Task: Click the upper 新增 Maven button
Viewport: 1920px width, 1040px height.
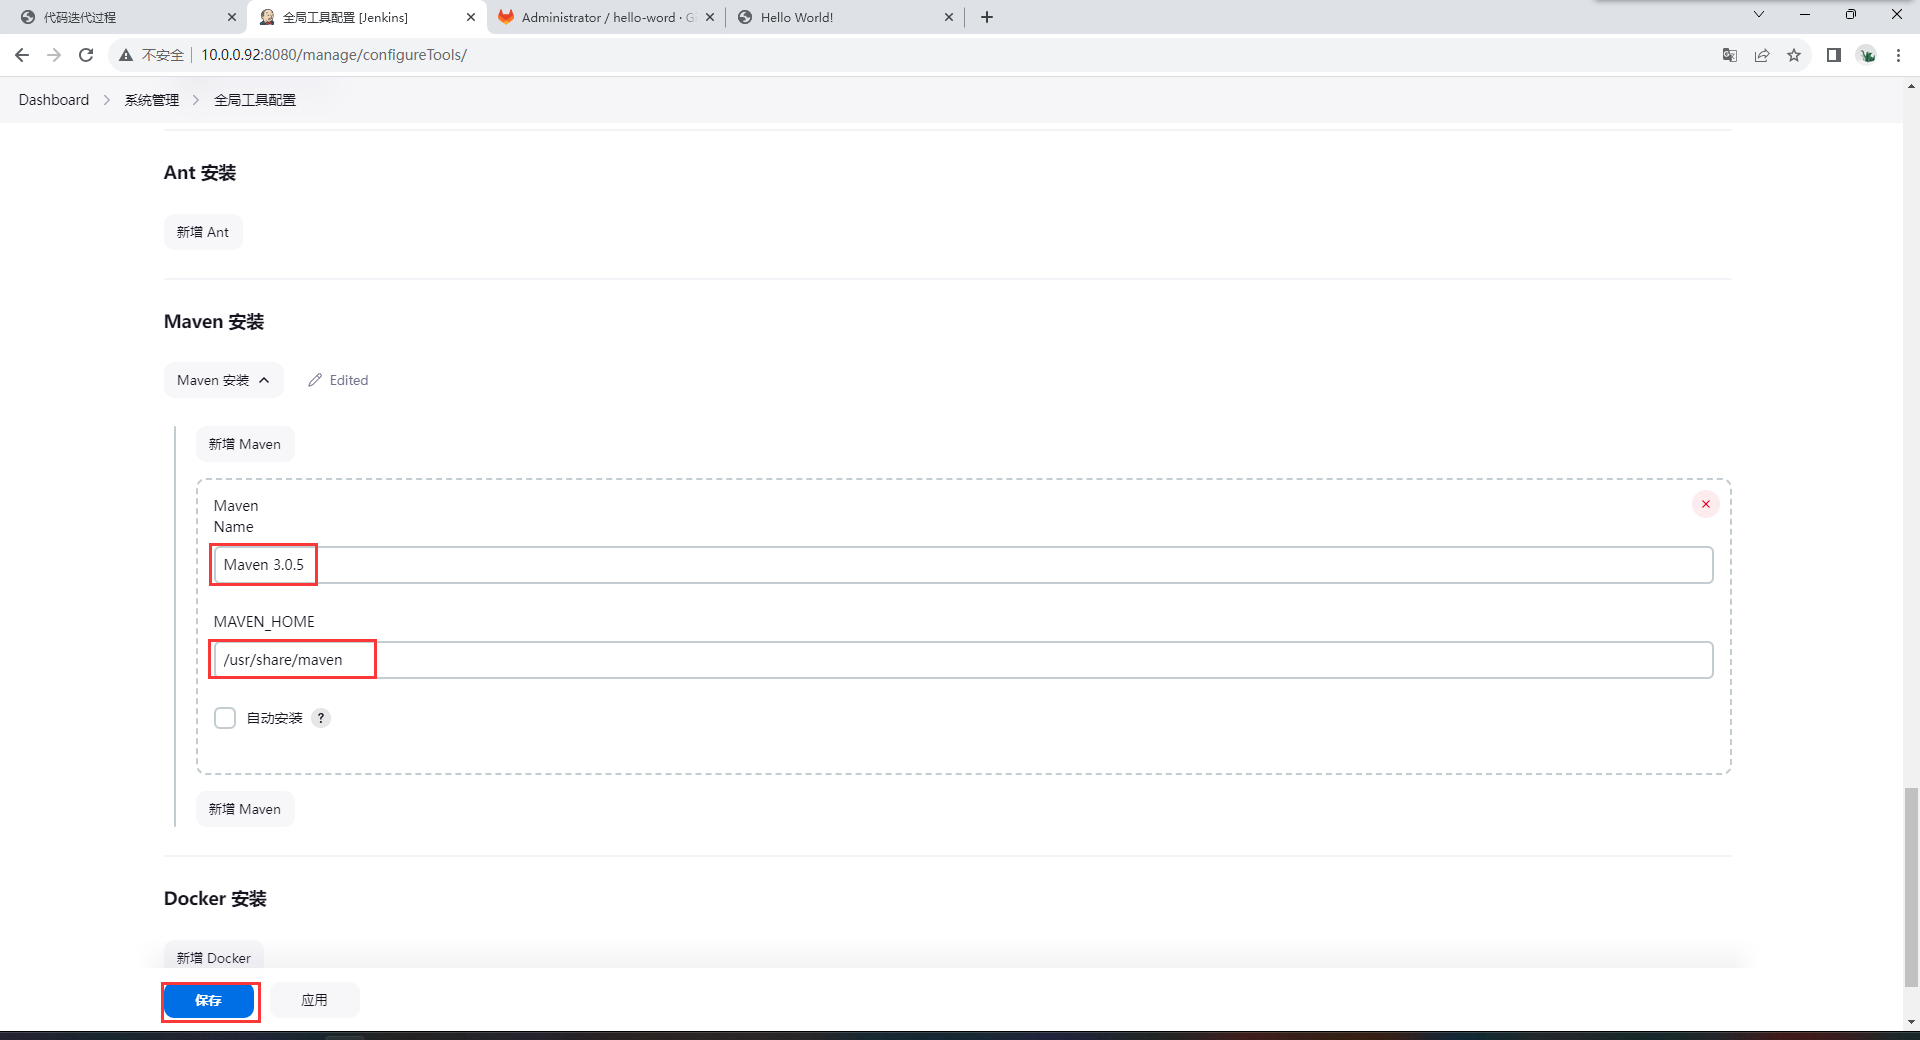Action: pyautogui.click(x=245, y=444)
